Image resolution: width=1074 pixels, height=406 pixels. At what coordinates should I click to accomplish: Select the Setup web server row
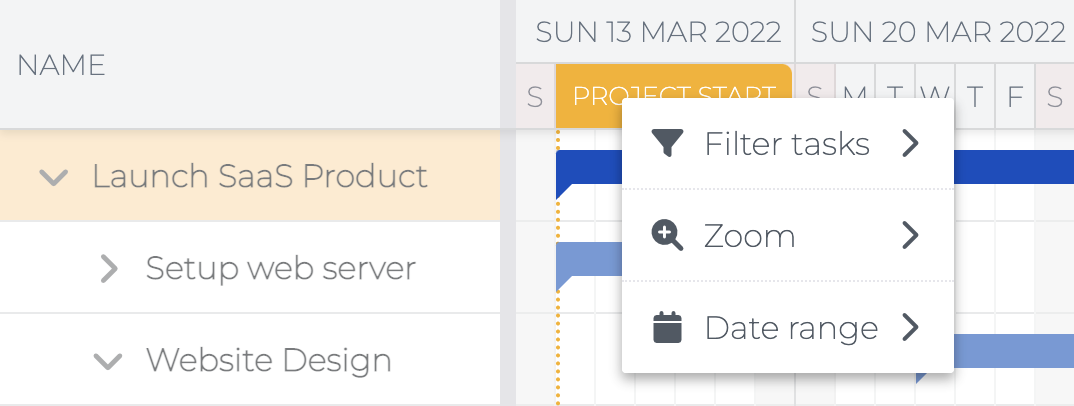pos(250,268)
